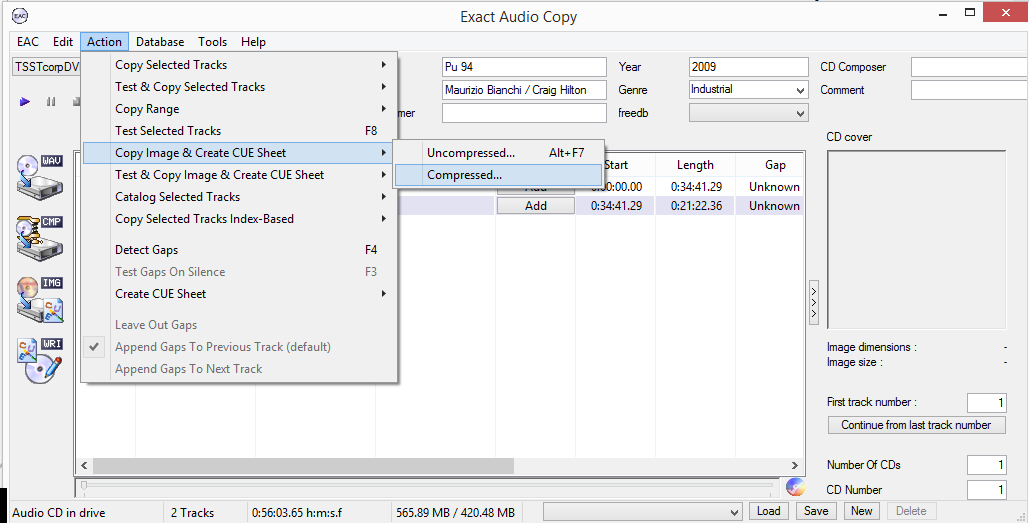This screenshot has height=523, width=1029.
Task: Choose Uncompressed... in the submenu
Action: pos(498,153)
